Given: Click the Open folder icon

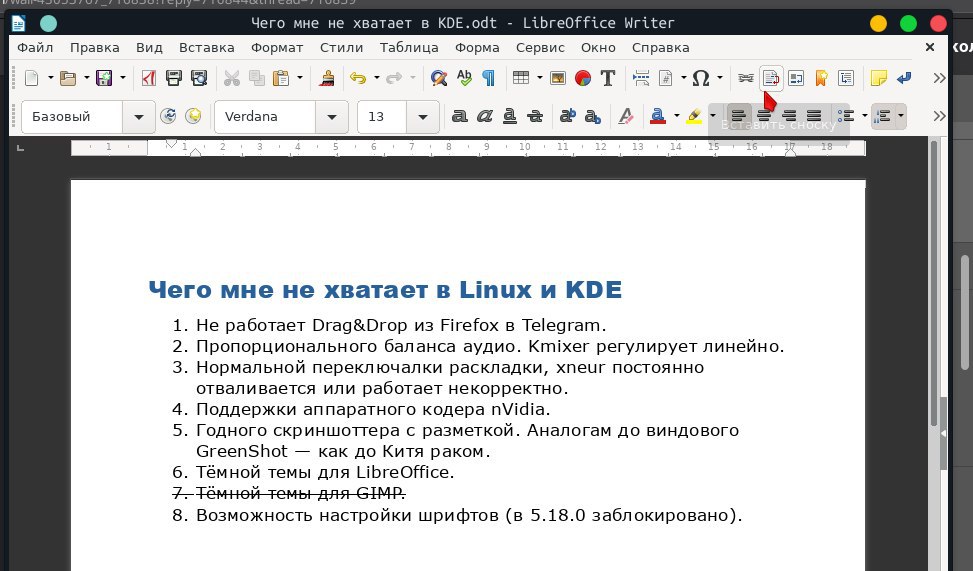Looking at the screenshot, I should [68, 78].
